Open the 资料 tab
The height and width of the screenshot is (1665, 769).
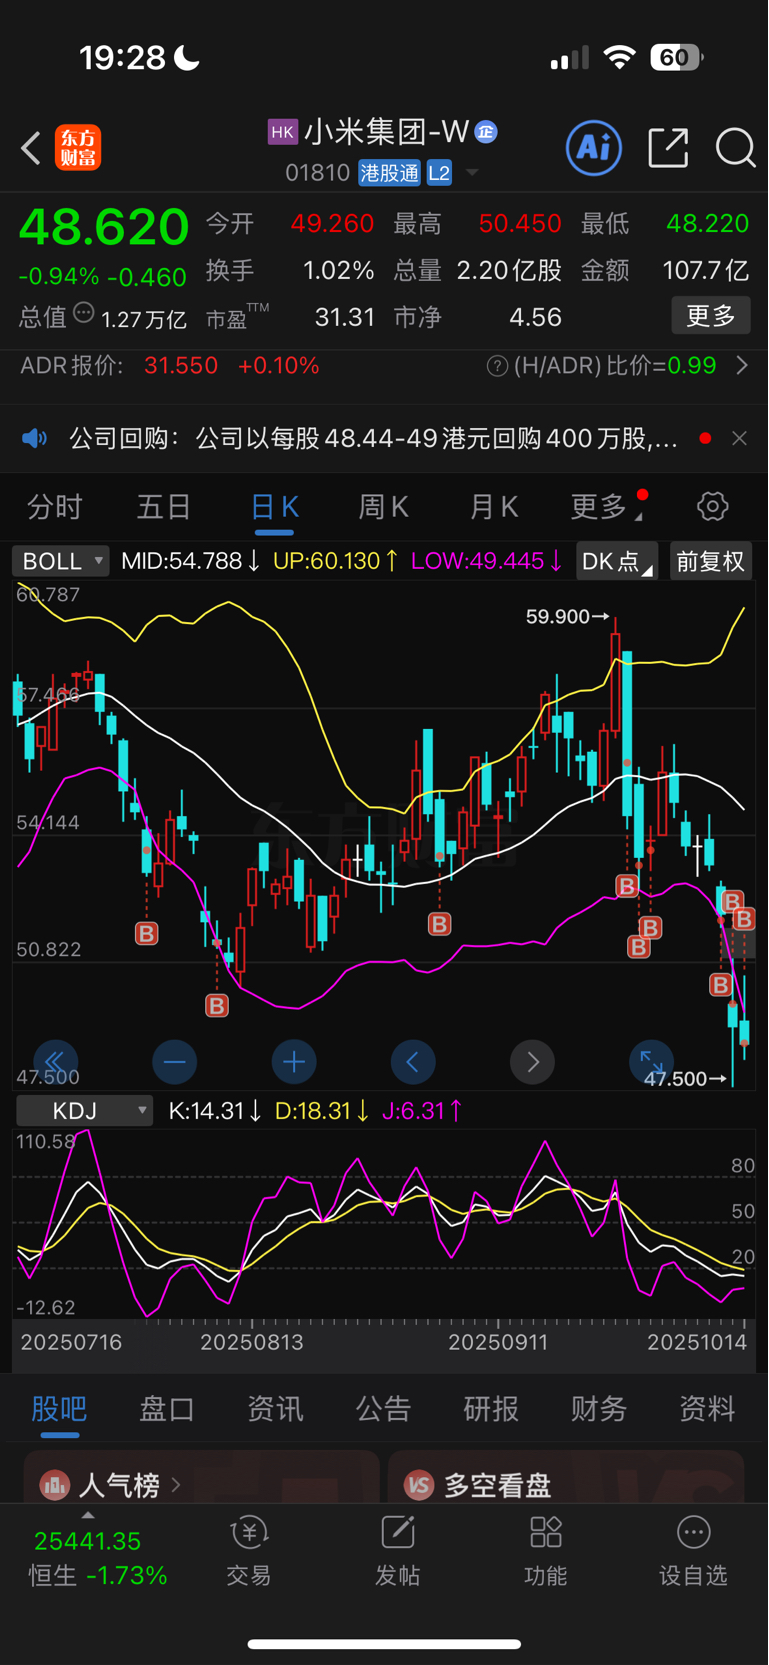(x=707, y=1409)
